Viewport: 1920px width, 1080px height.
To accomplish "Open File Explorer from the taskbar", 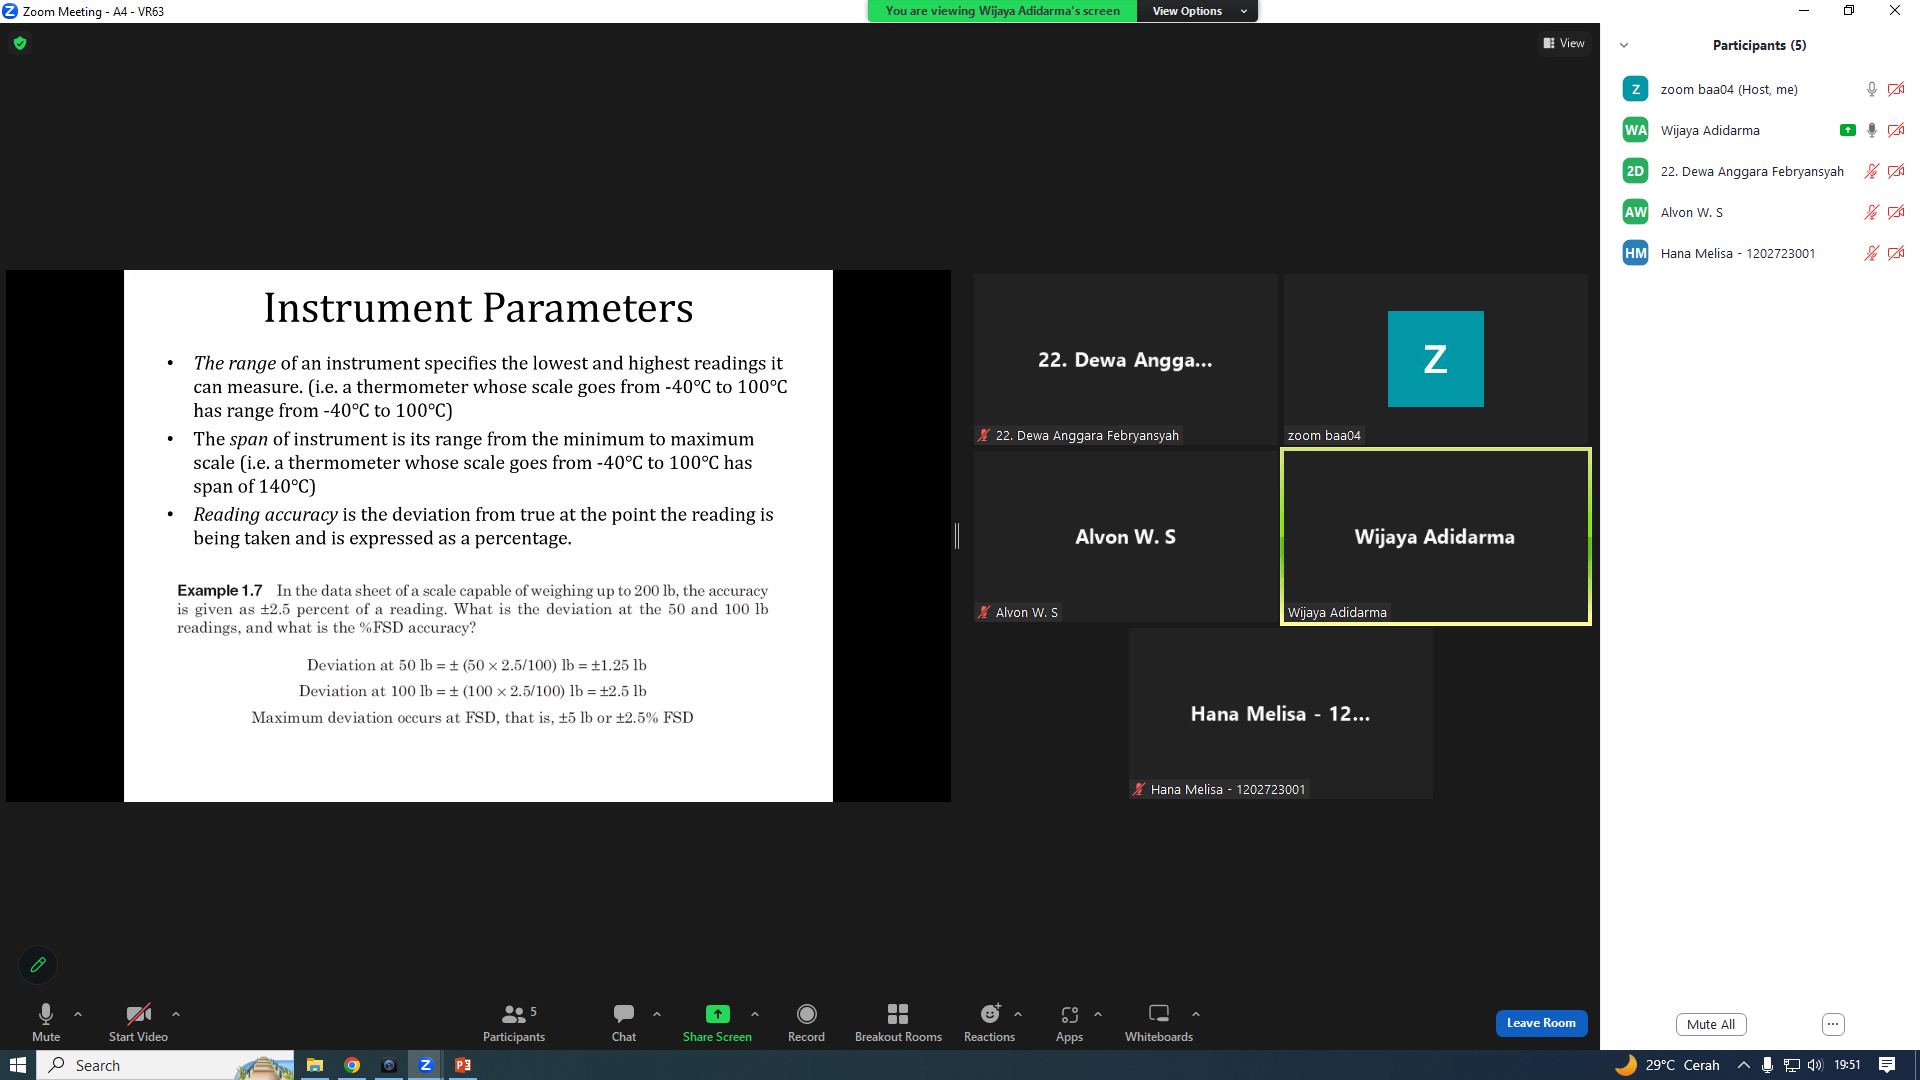I will tap(315, 1065).
